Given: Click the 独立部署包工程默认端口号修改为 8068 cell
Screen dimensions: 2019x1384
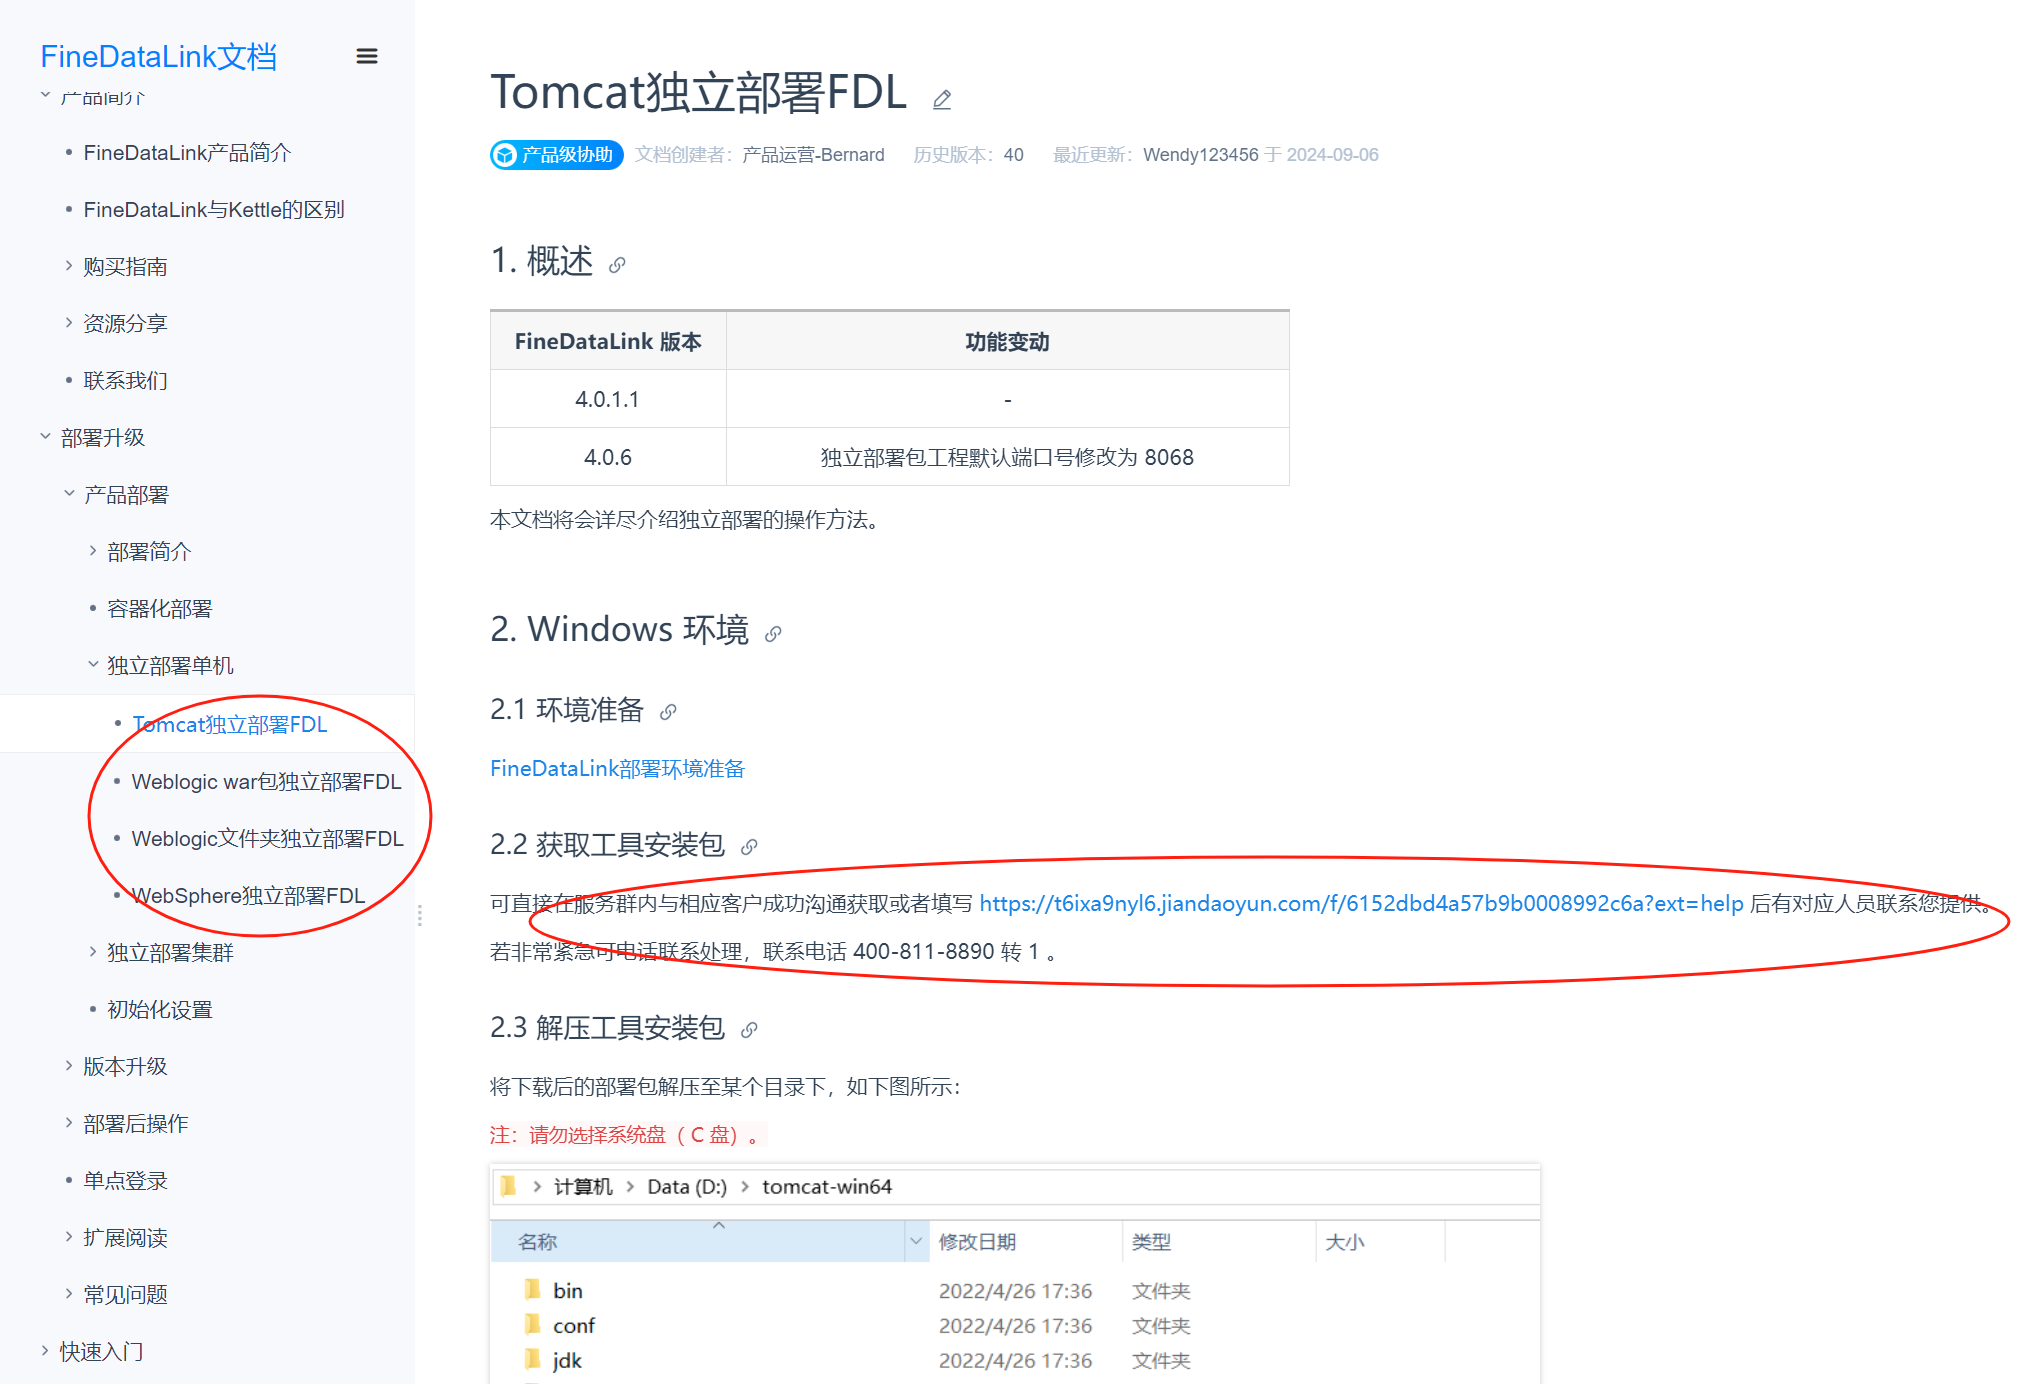Looking at the screenshot, I should click(1007, 457).
